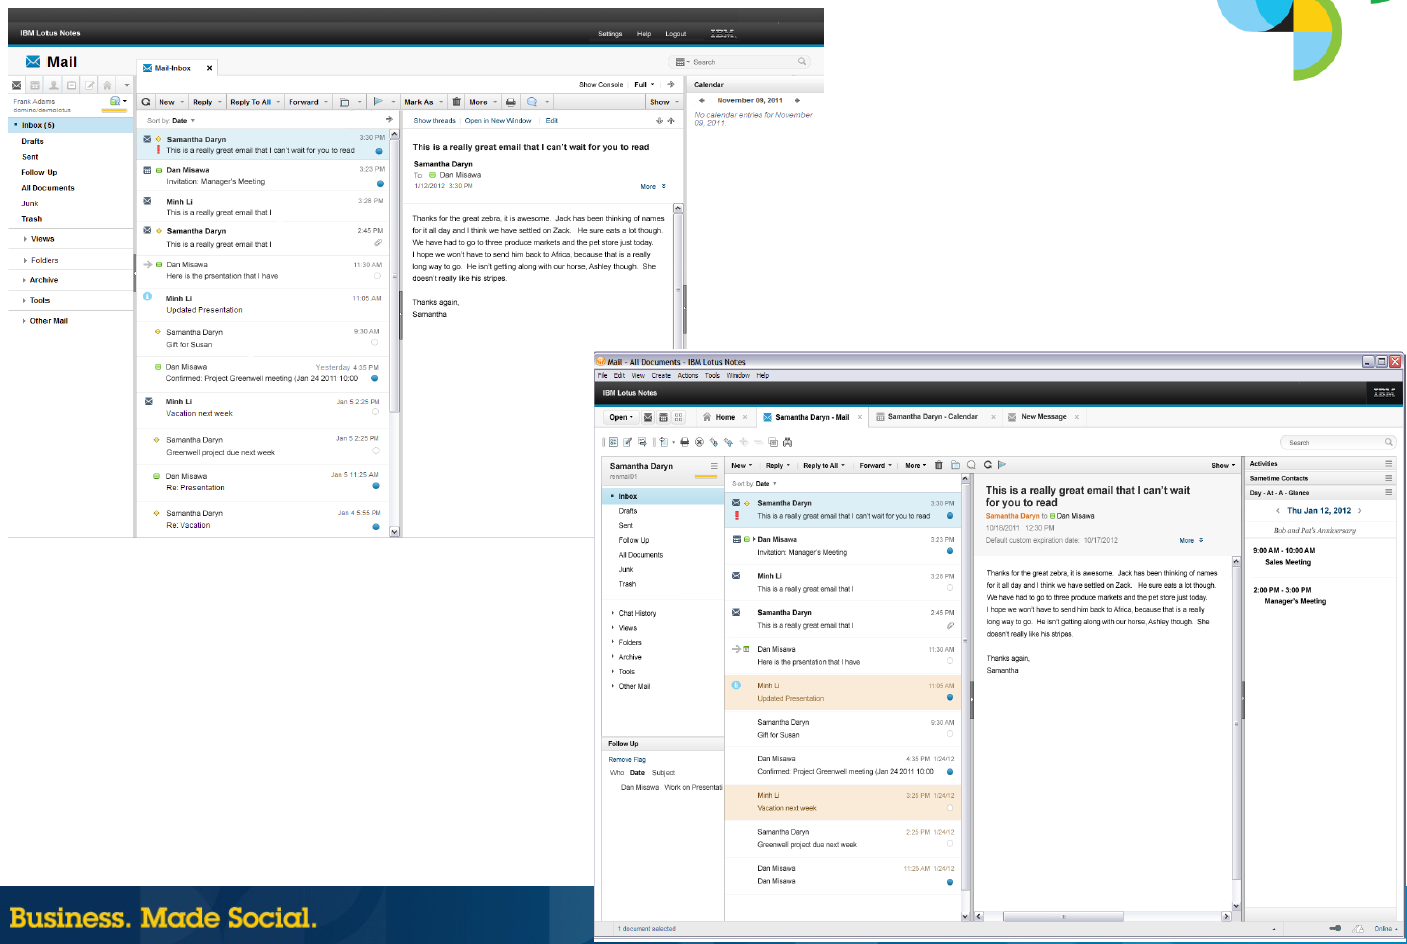Image resolution: width=1407 pixels, height=944 pixels.
Task: Open the calendar icon in web Mail sidebar switcher
Action: pos(35,85)
